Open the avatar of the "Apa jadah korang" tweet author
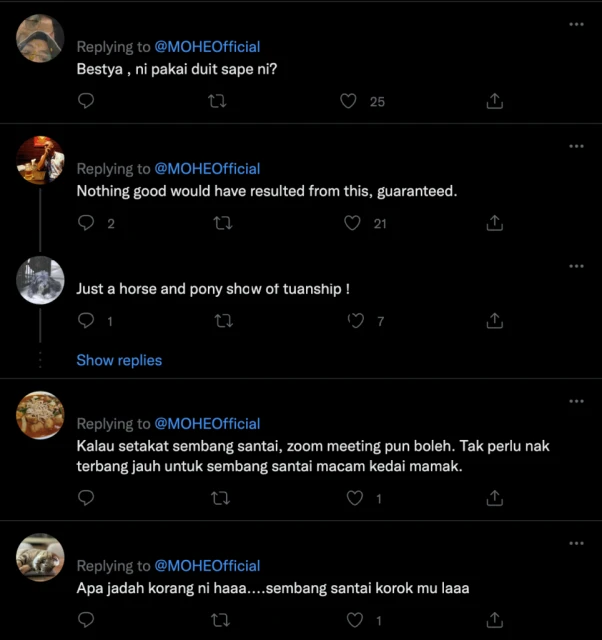Viewport: 602px width, 640px height. [41, 557]
